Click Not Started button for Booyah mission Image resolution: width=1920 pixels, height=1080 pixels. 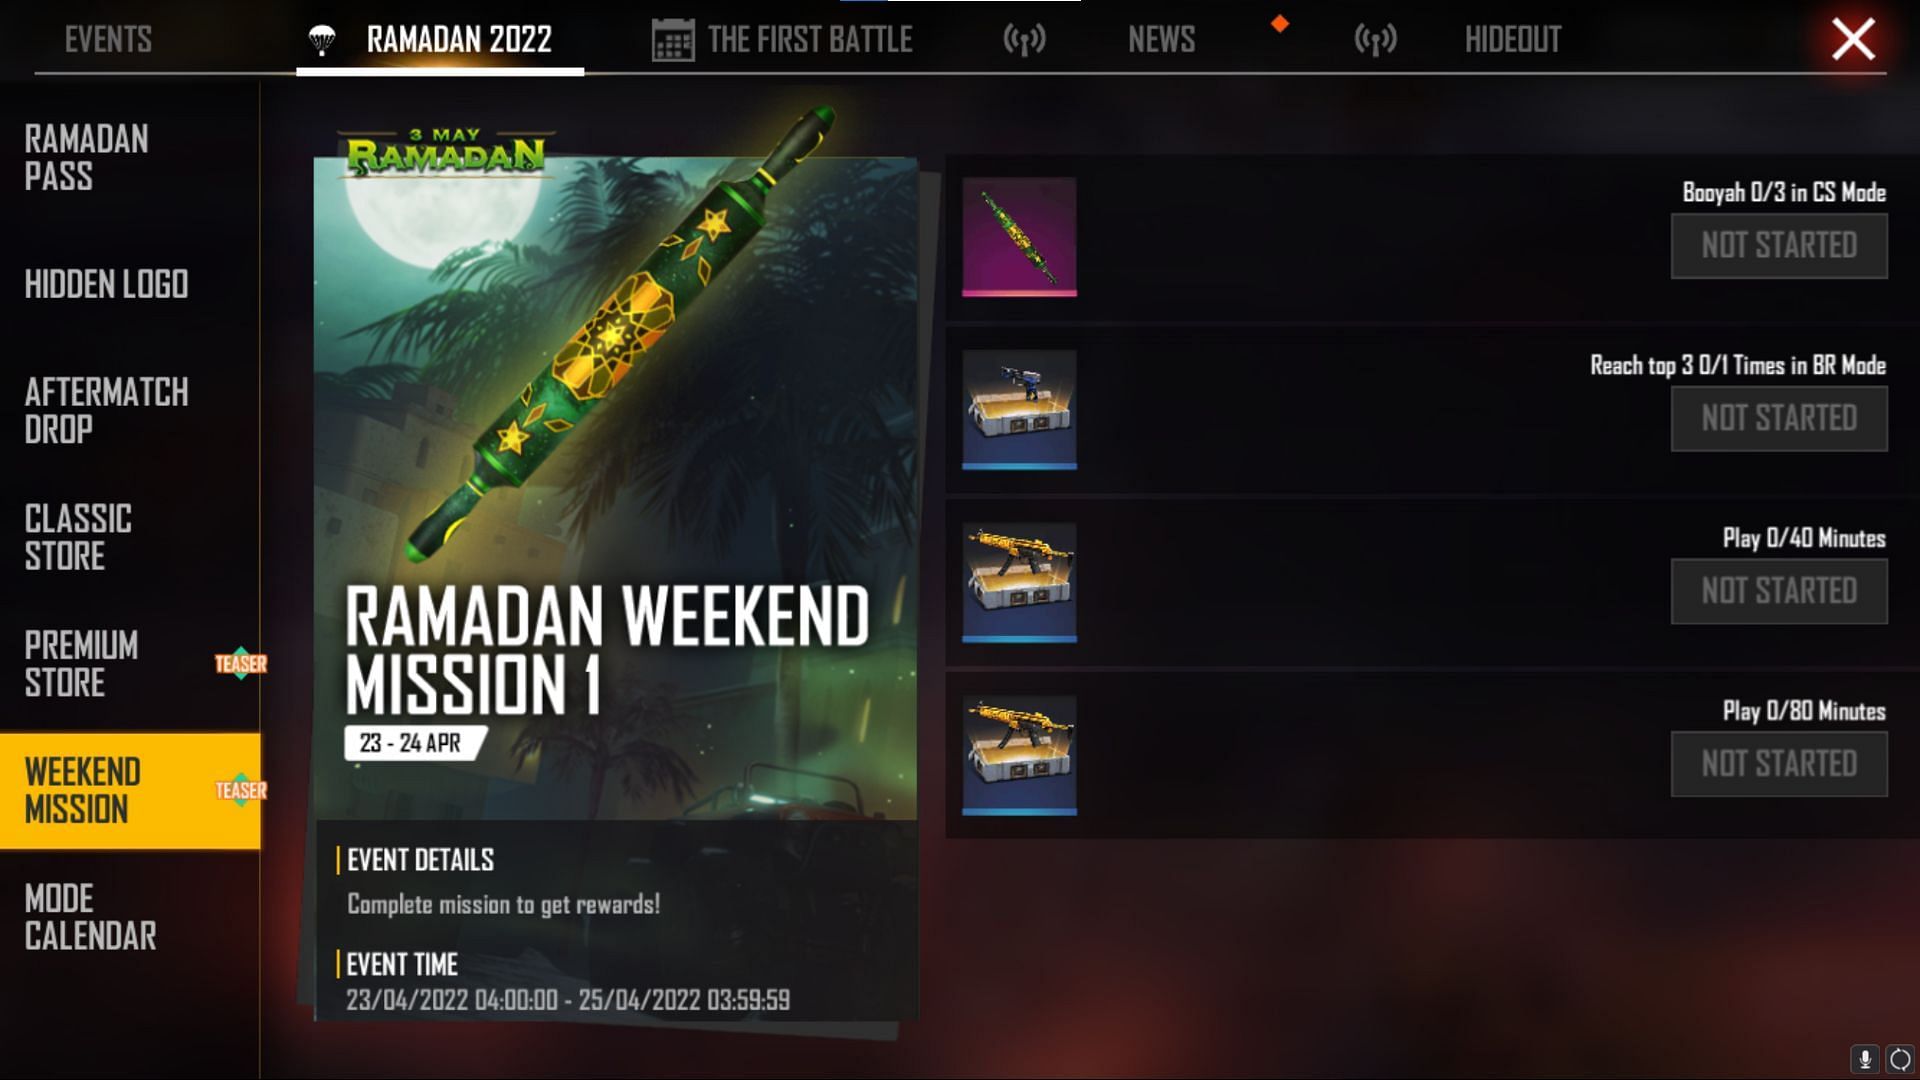point(1779,246)
